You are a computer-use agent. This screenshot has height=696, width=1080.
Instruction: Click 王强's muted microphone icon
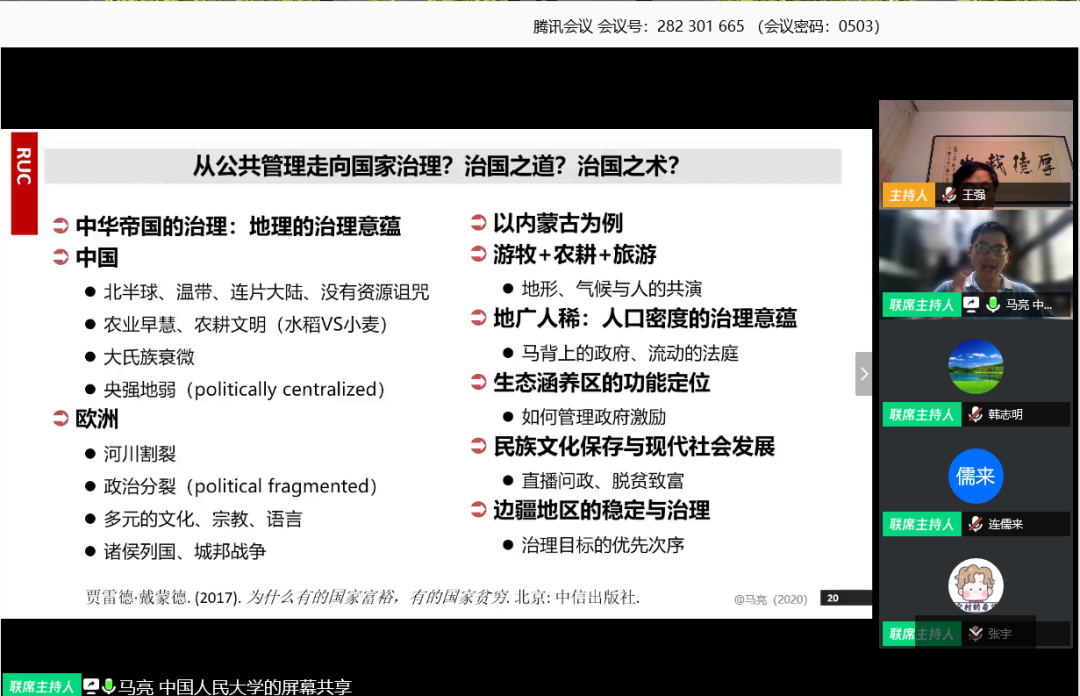click(948, 195)
